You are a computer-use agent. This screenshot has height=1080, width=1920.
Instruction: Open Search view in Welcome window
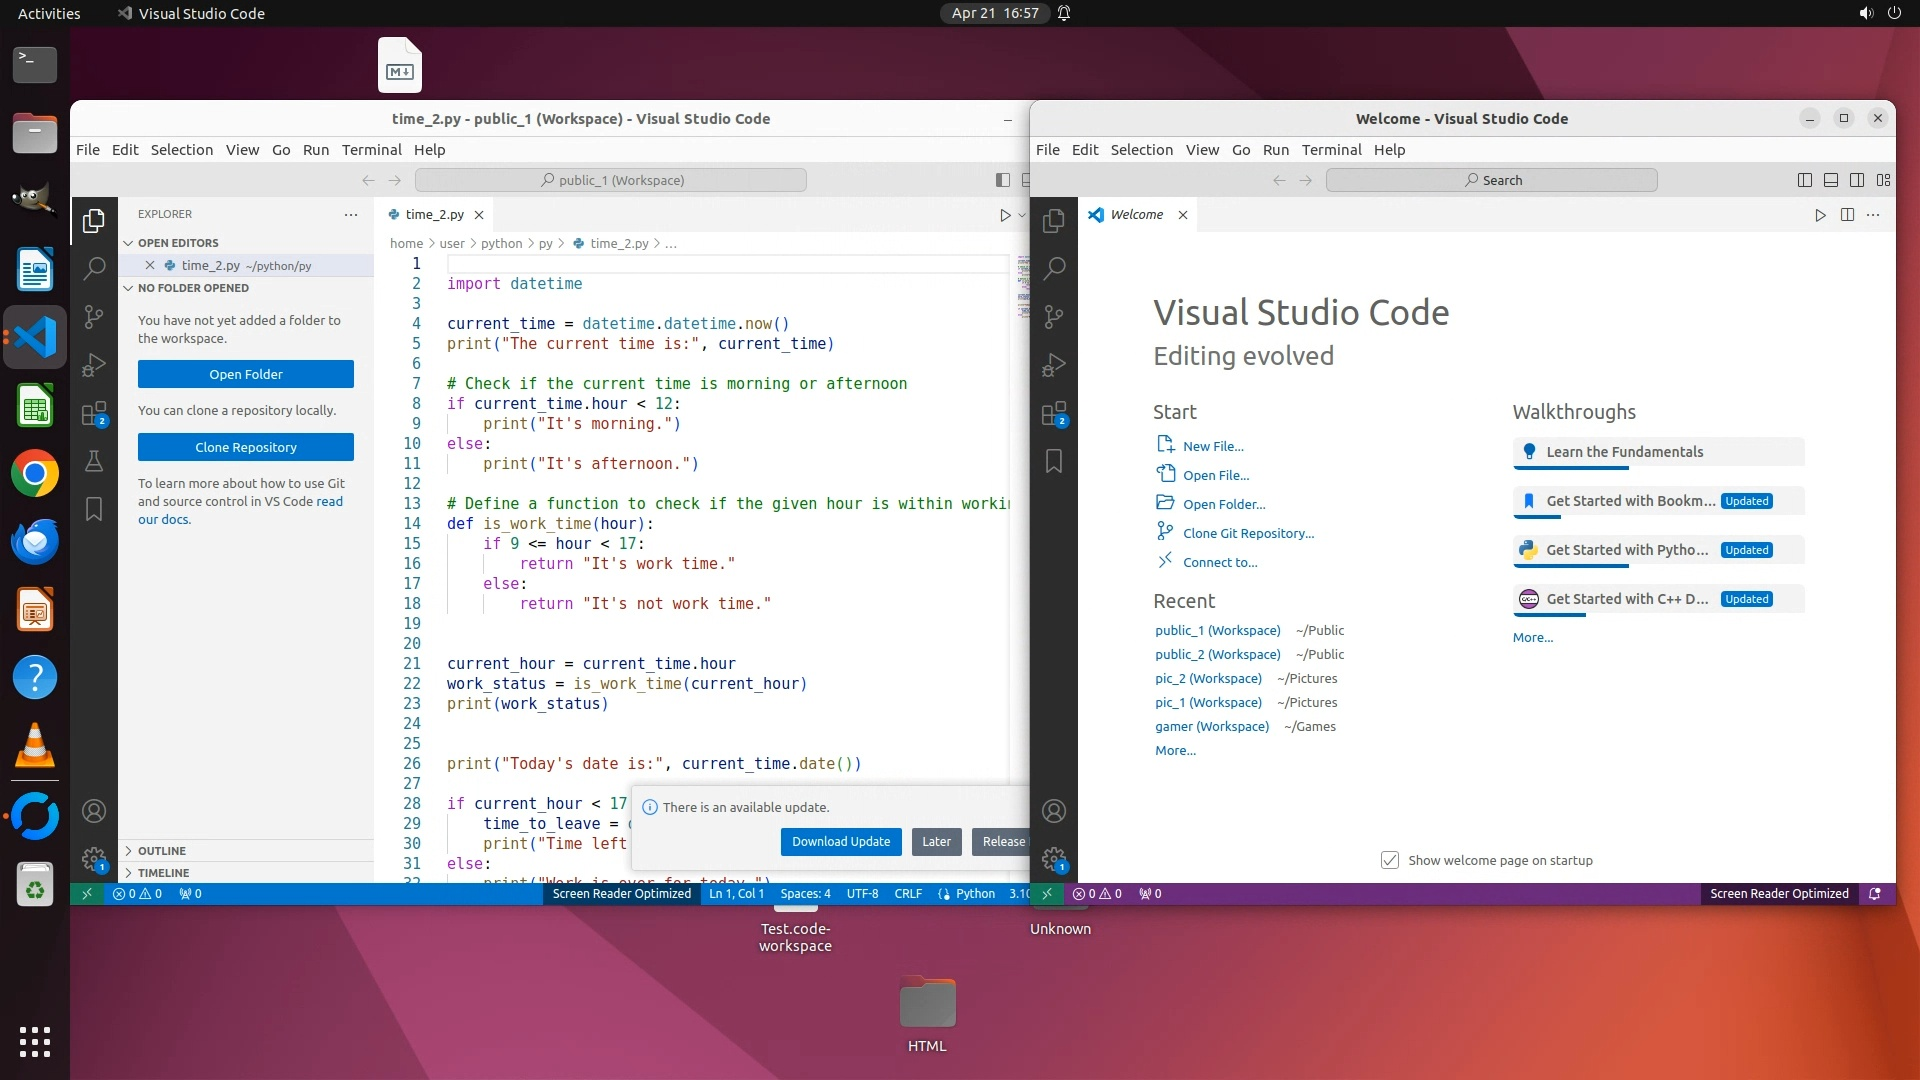coord(1054,268)
